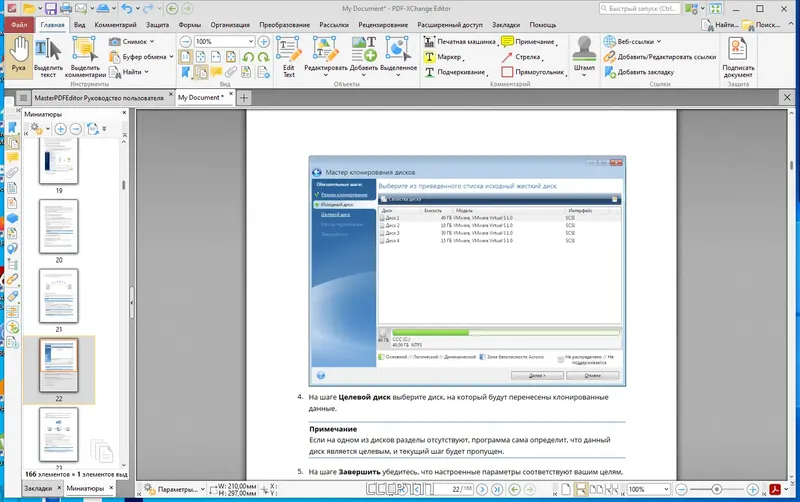Select the Печатная машинка typewriter tool
Viewport: 800px width, 502px height.
pyautogui.click(x=460, y=41)
